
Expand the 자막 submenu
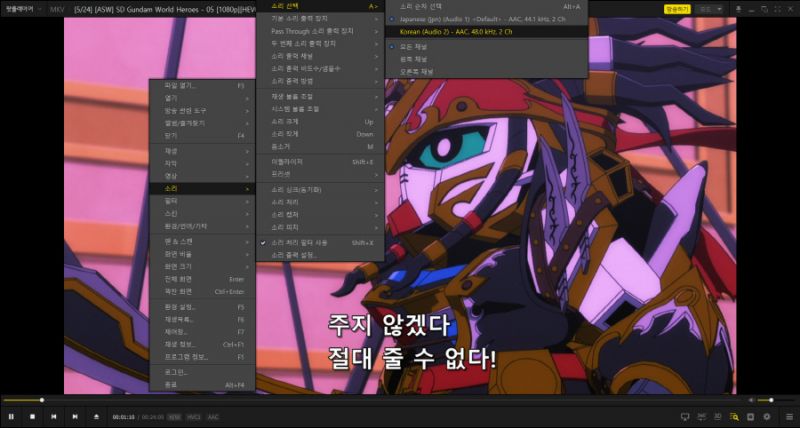coord(201,163)
